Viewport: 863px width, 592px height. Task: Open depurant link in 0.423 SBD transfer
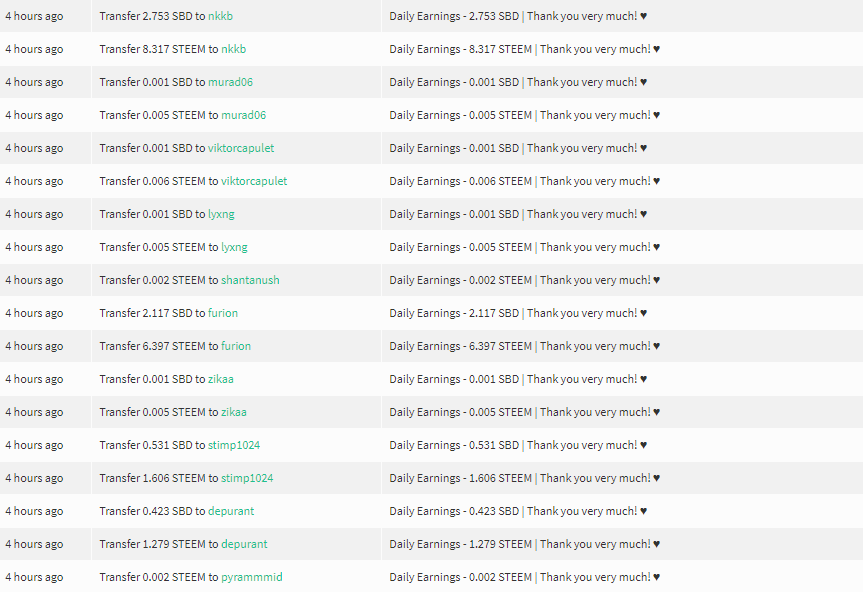pyautogui.click(x=231, y=511)
